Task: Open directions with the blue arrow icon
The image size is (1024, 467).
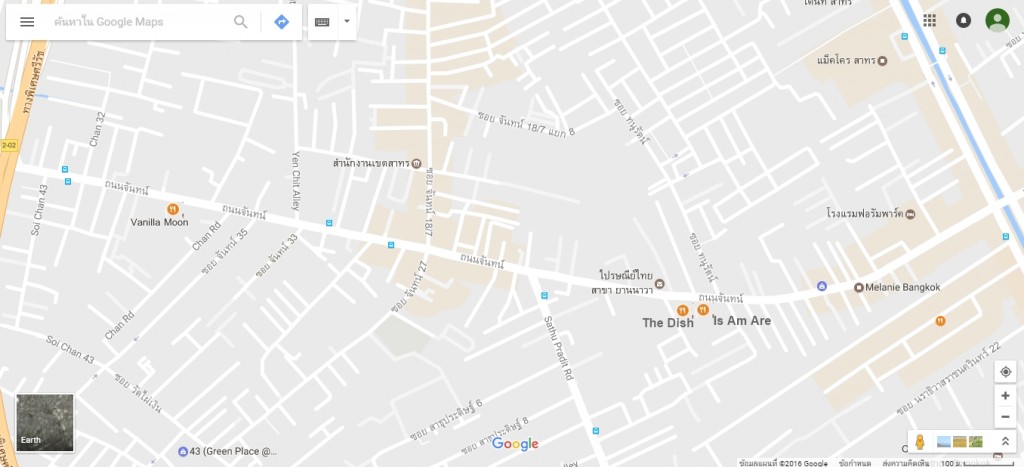Action: point(281,22)
